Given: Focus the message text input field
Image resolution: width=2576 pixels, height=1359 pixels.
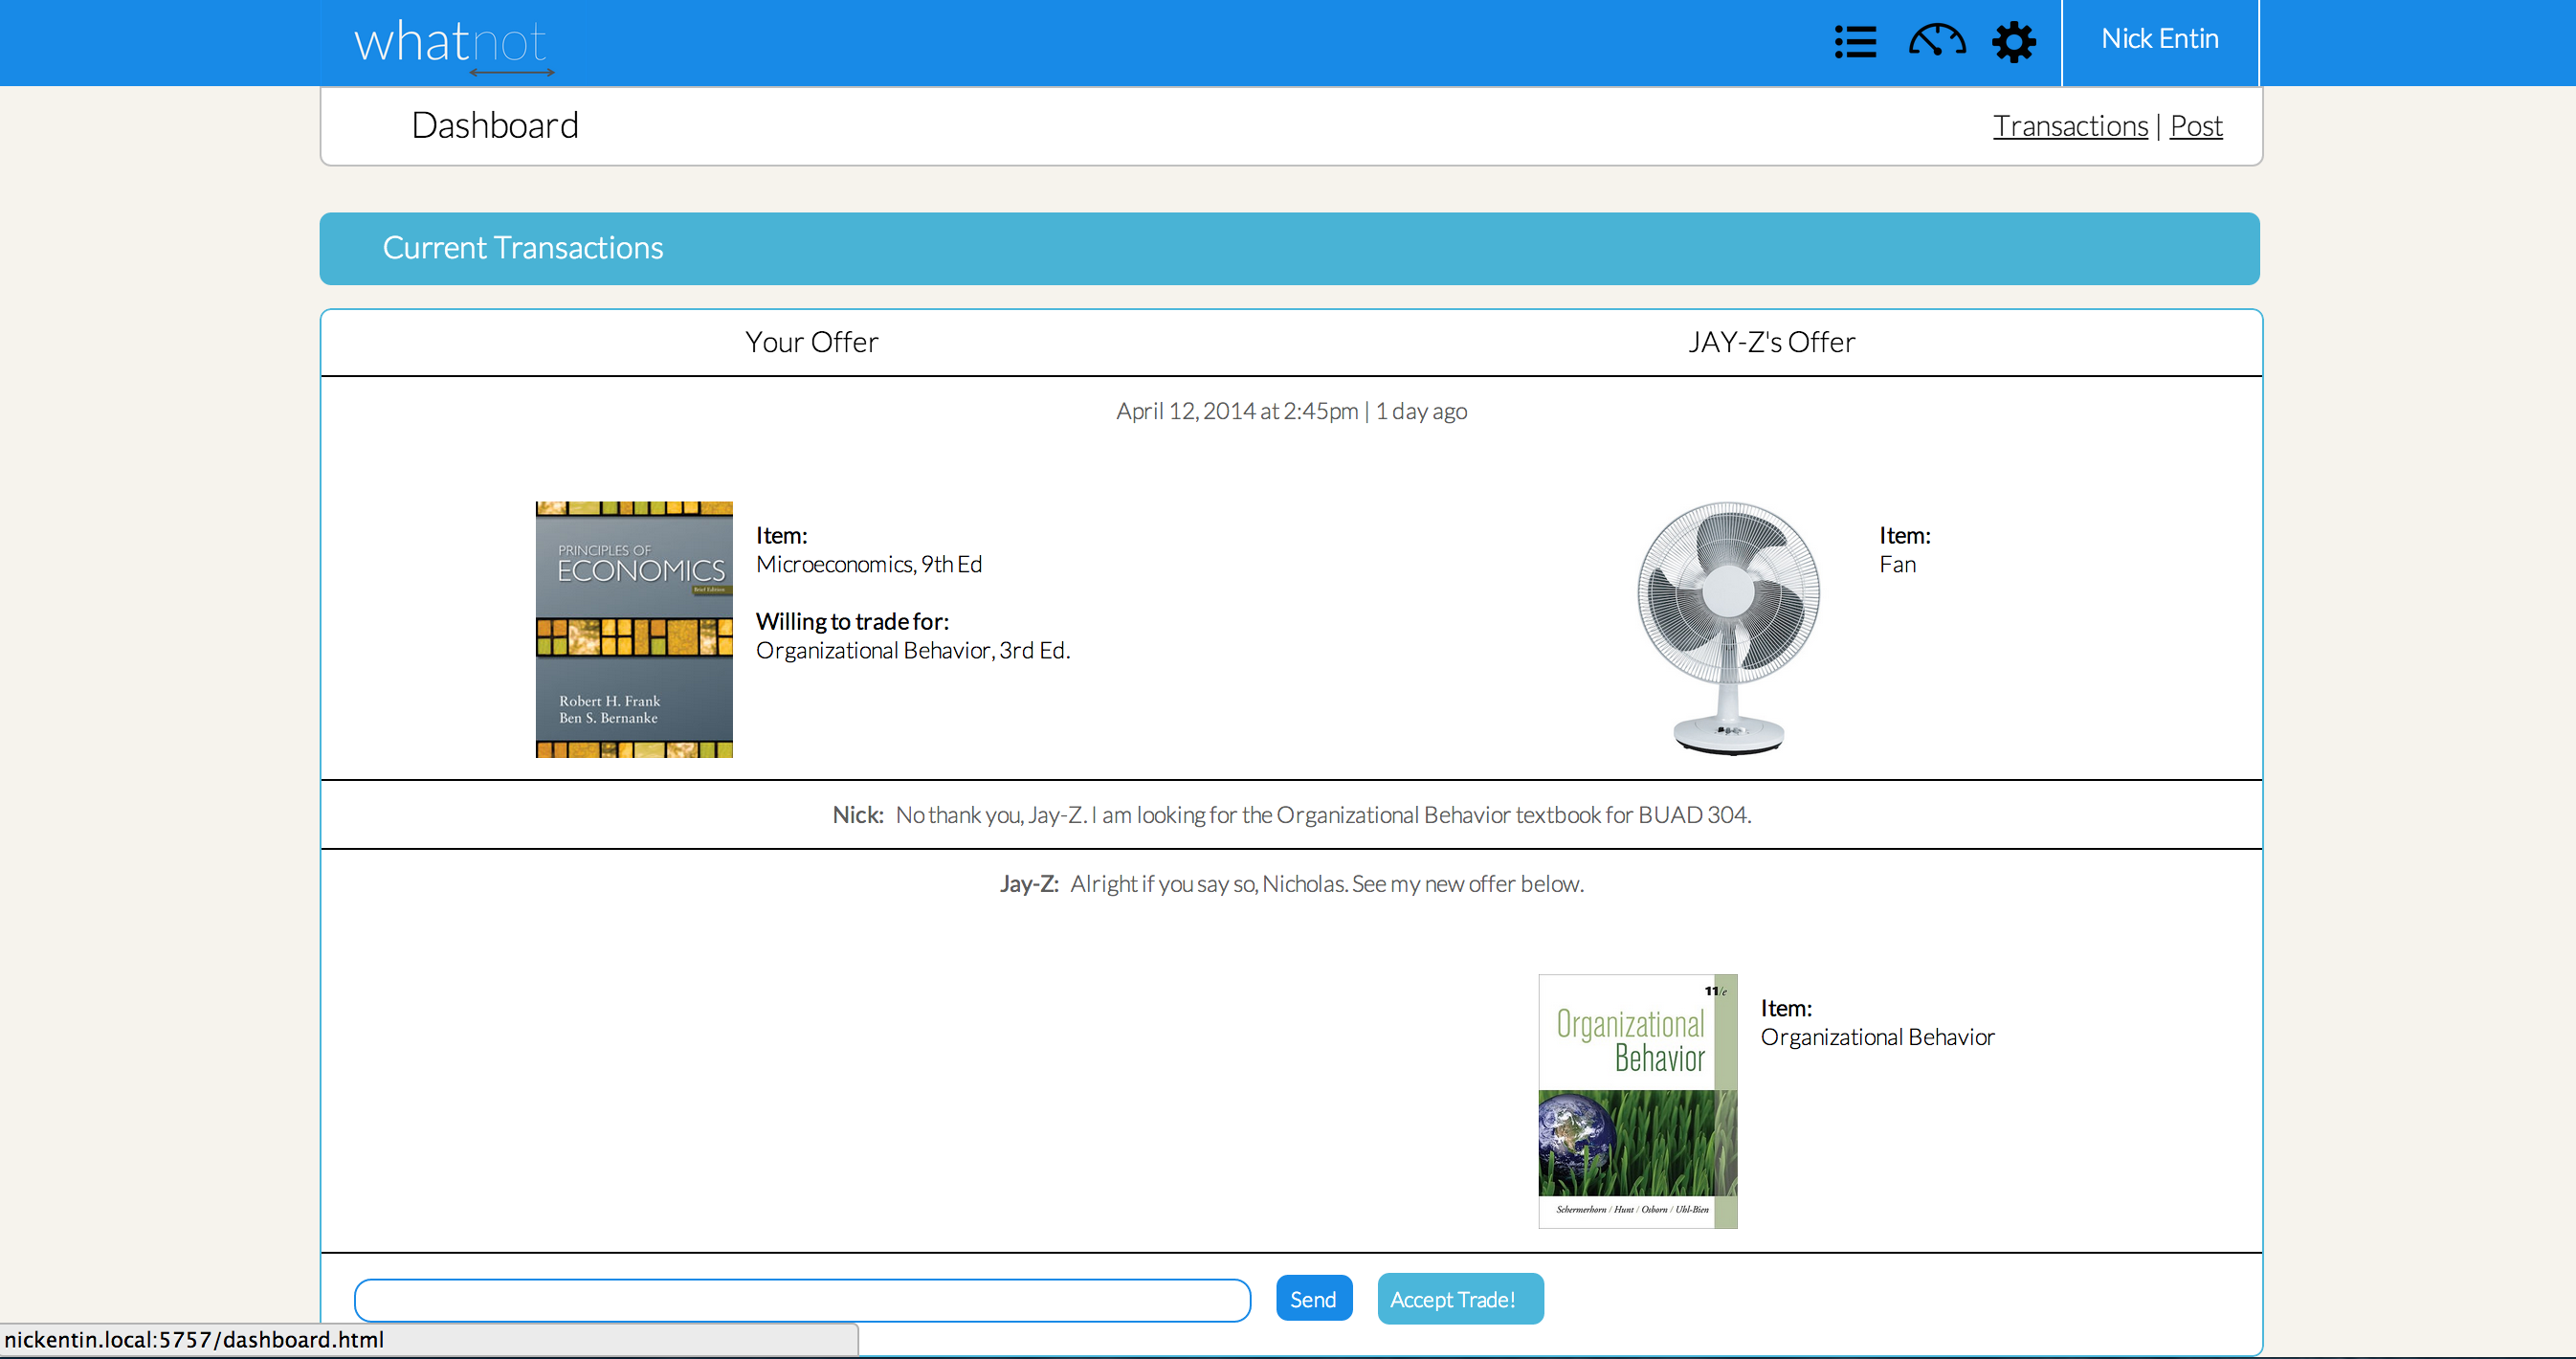Looking at the screenshot, I should pos(802,1300).
